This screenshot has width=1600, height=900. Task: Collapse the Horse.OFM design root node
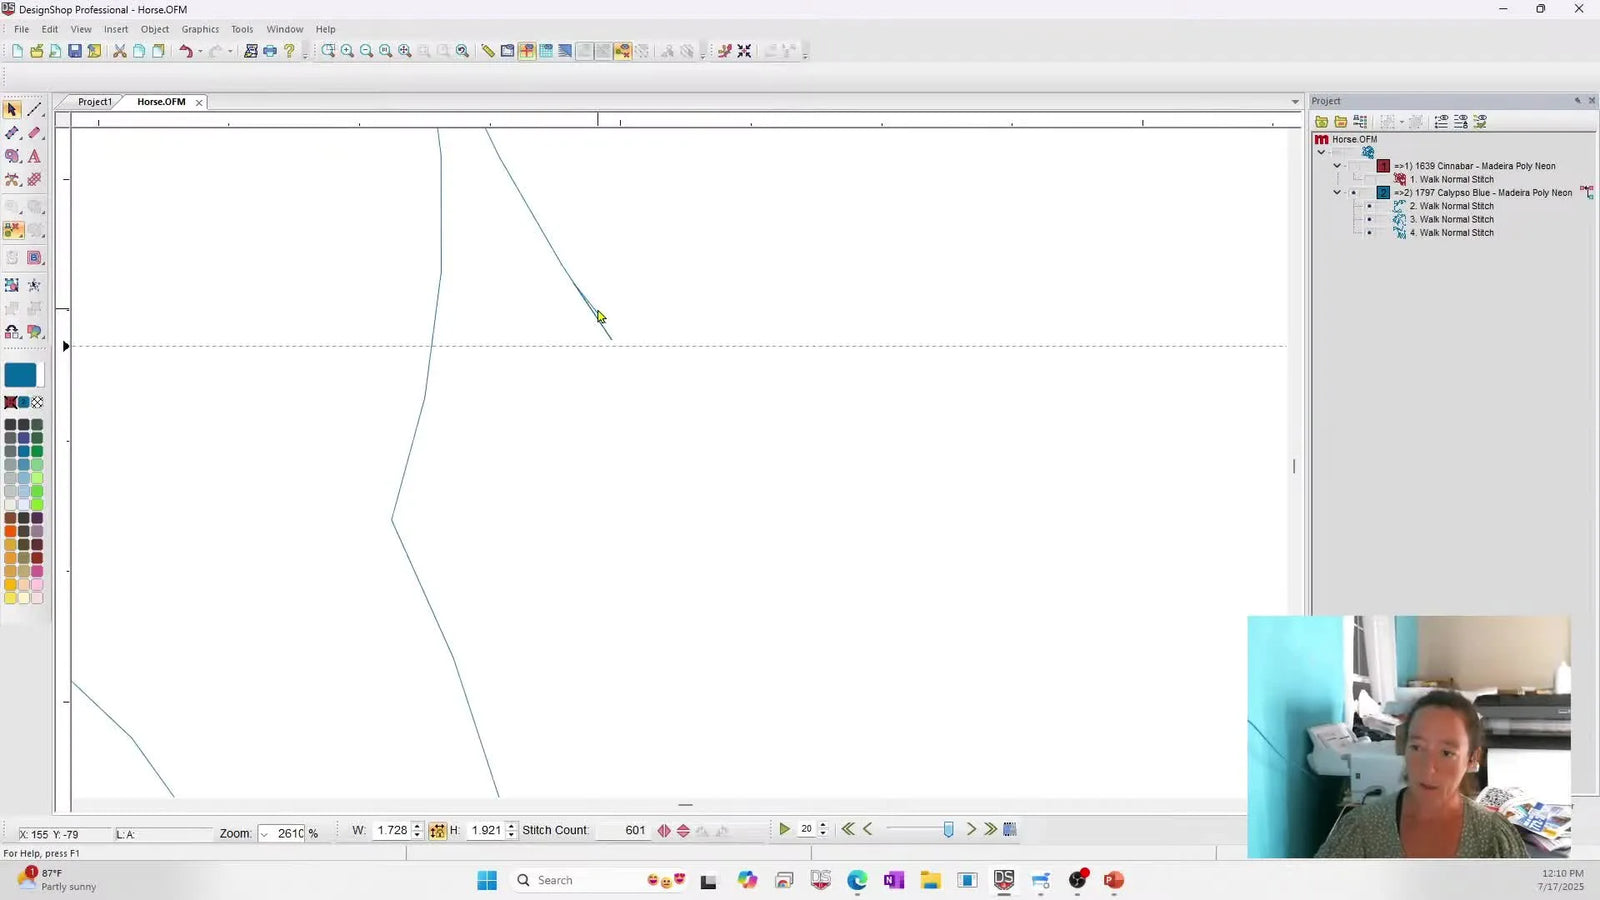(x=1321, y=152)
